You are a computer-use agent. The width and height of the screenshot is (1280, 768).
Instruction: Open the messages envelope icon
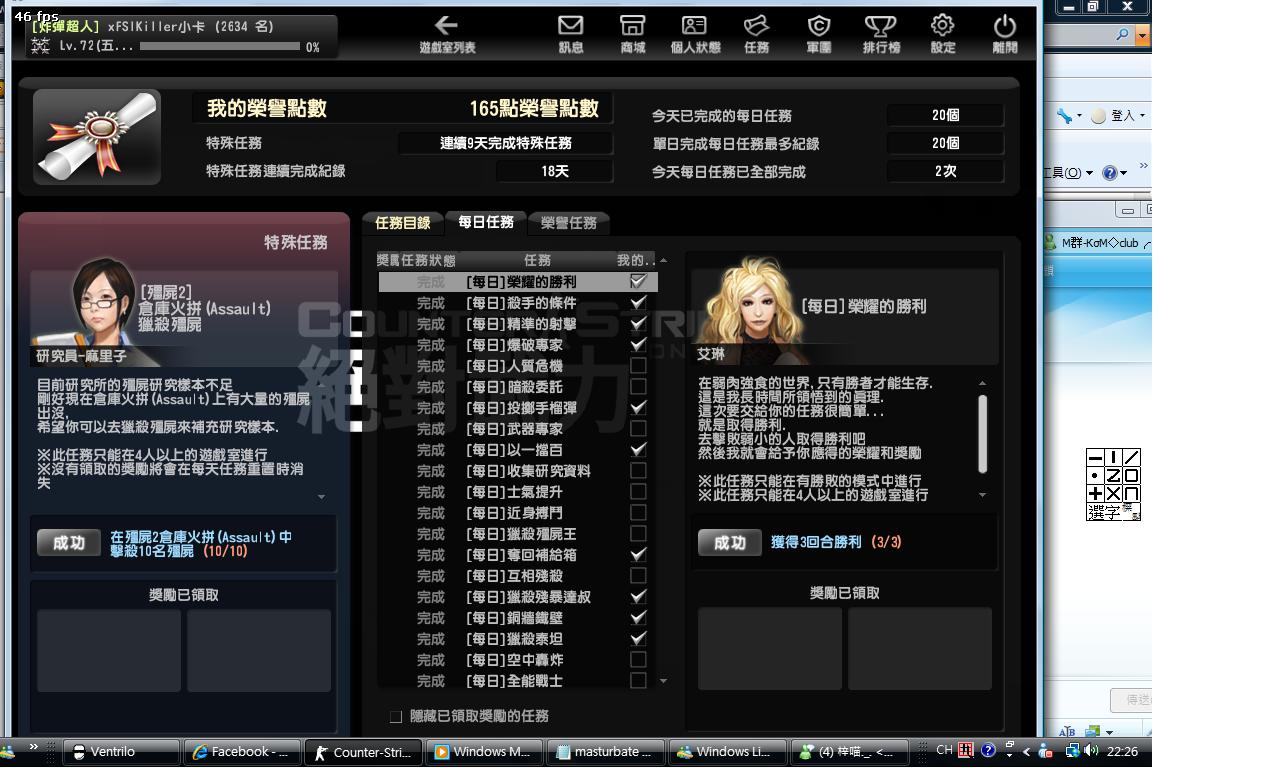570,33
